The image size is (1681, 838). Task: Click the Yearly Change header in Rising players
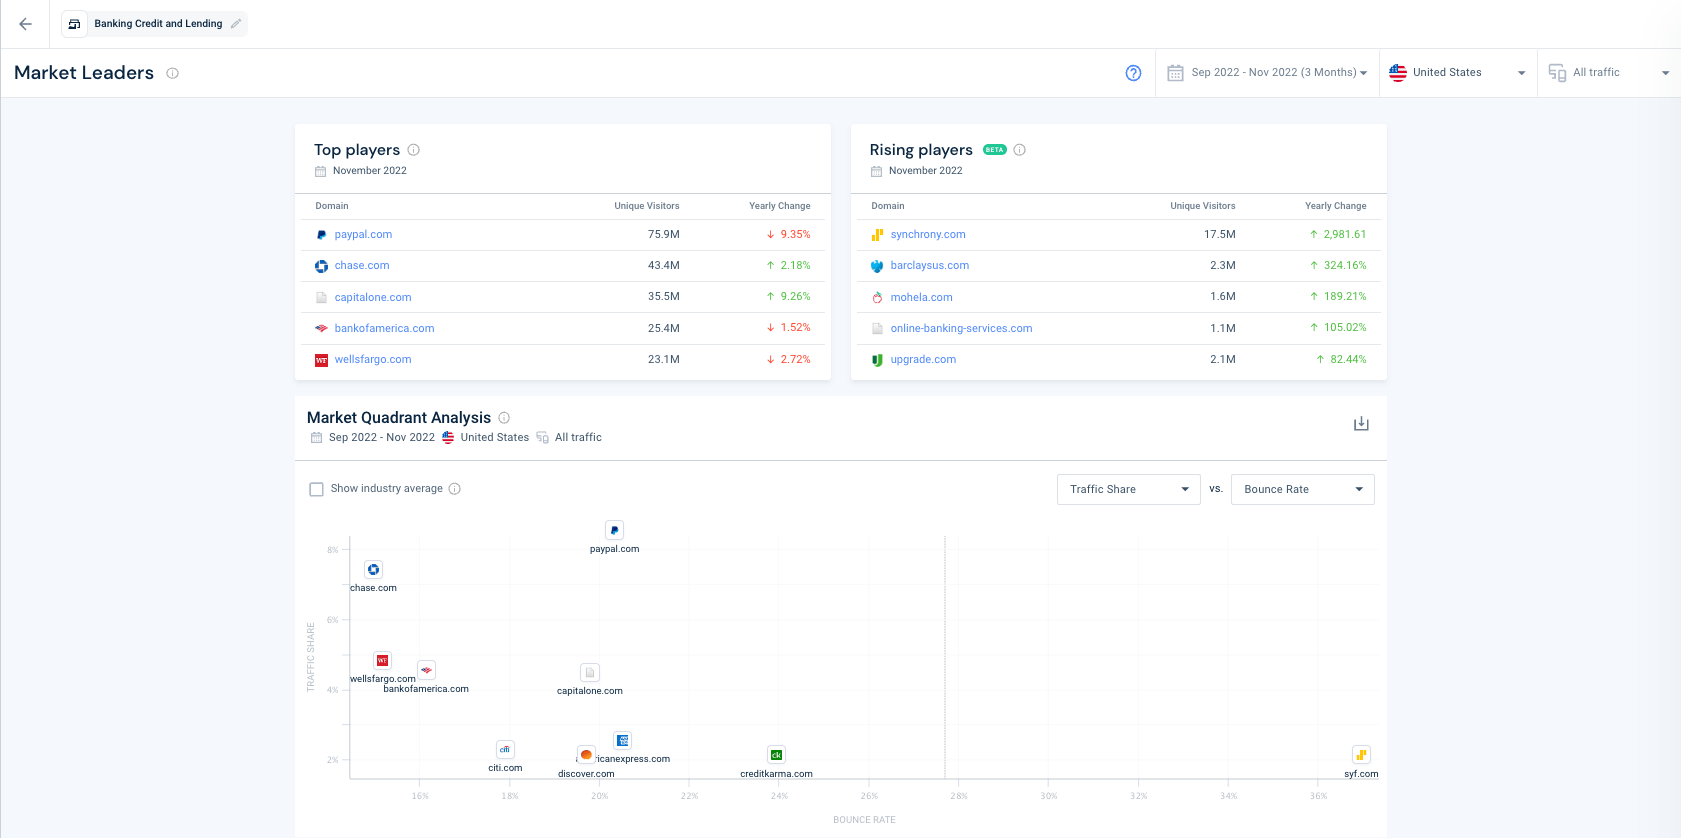pyautogui.click(x=1335, y=206)
